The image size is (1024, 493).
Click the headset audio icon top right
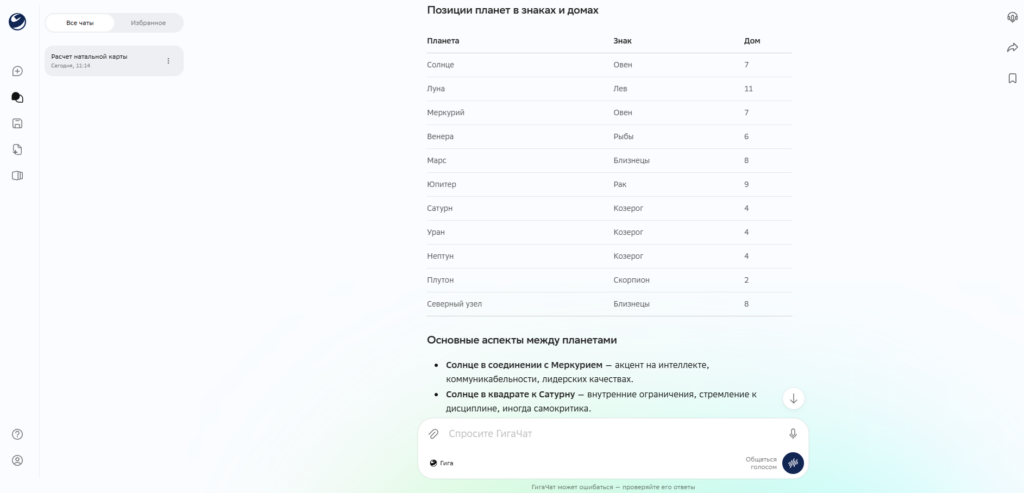(1012, 18)
